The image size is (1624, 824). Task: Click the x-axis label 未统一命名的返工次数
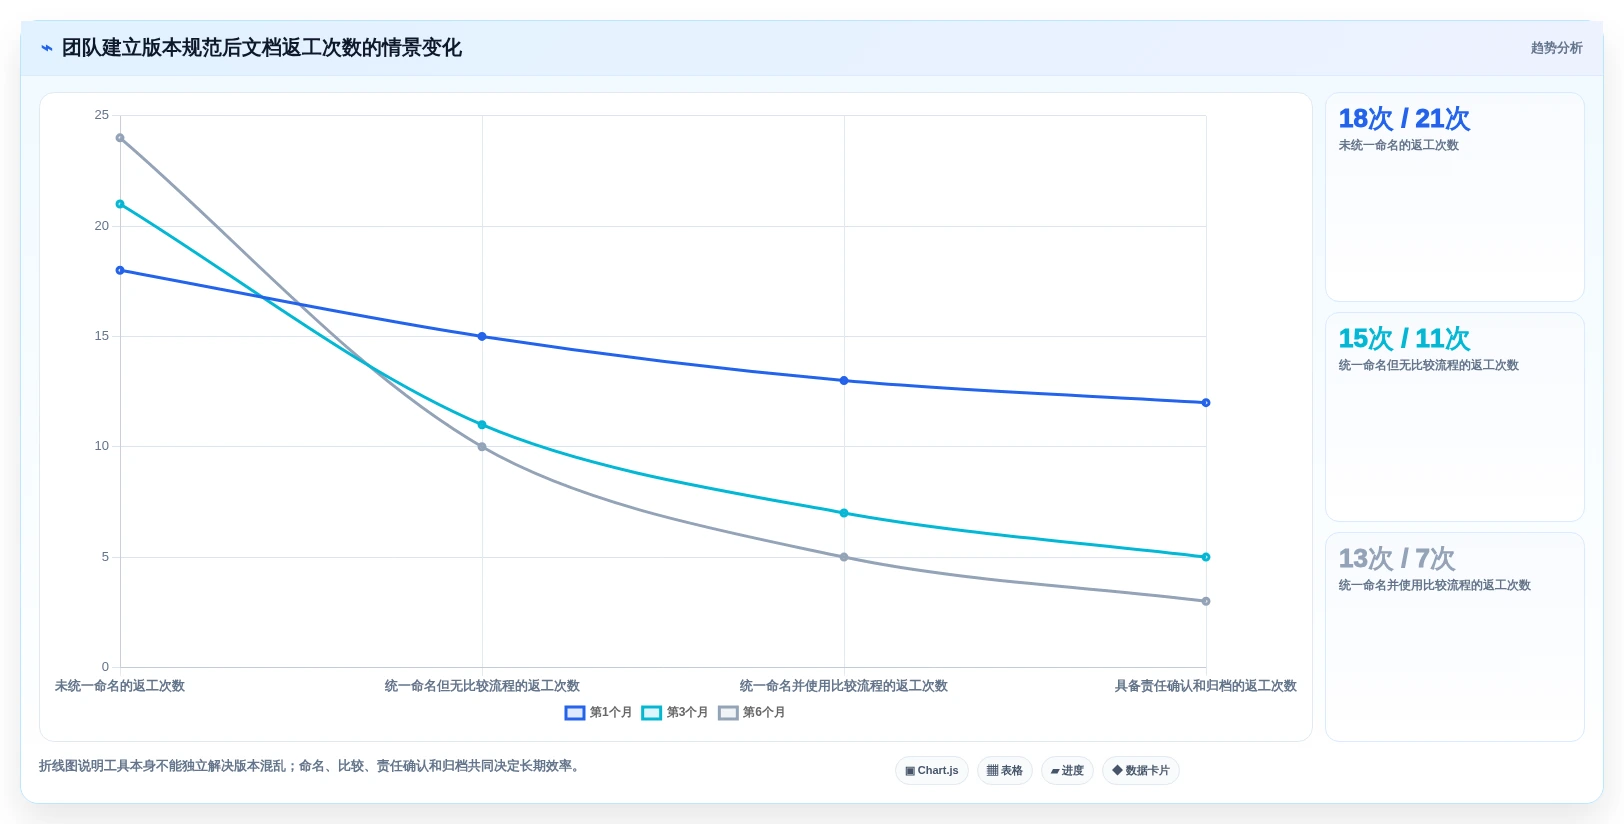pyautogui.click(x=120, y=686)
